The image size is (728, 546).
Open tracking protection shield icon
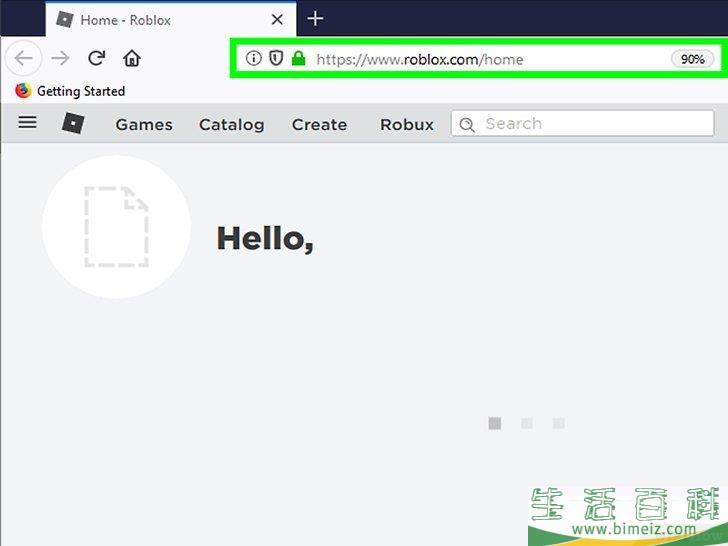click(x=276, y=58)
